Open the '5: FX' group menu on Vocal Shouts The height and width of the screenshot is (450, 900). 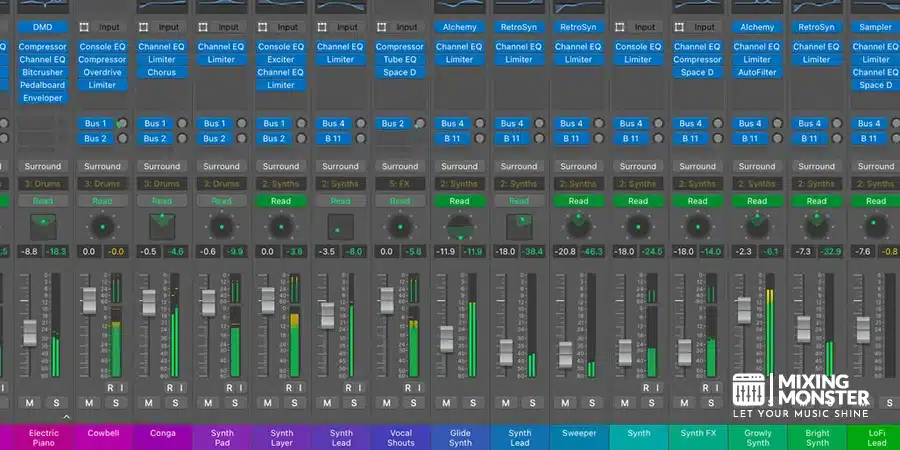point(400,183)
